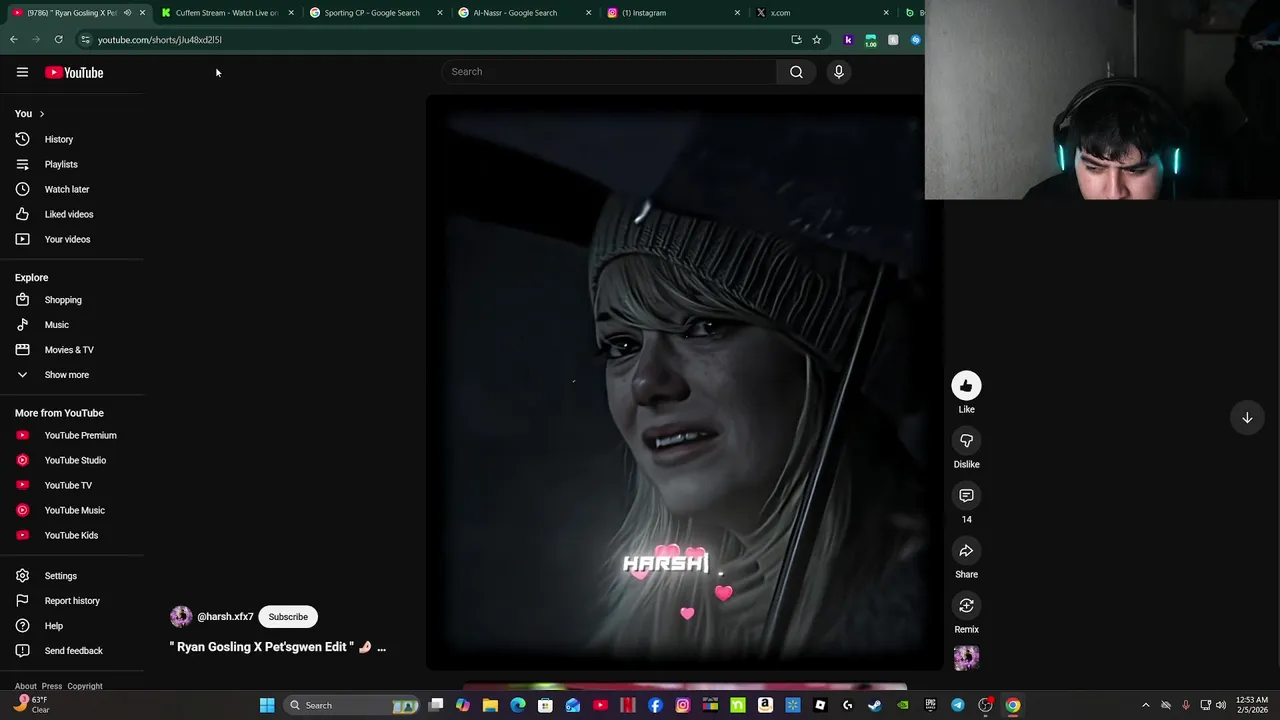Share this Short using arrow icon
Screen dimensions: 1280x720
pos(966,551)
